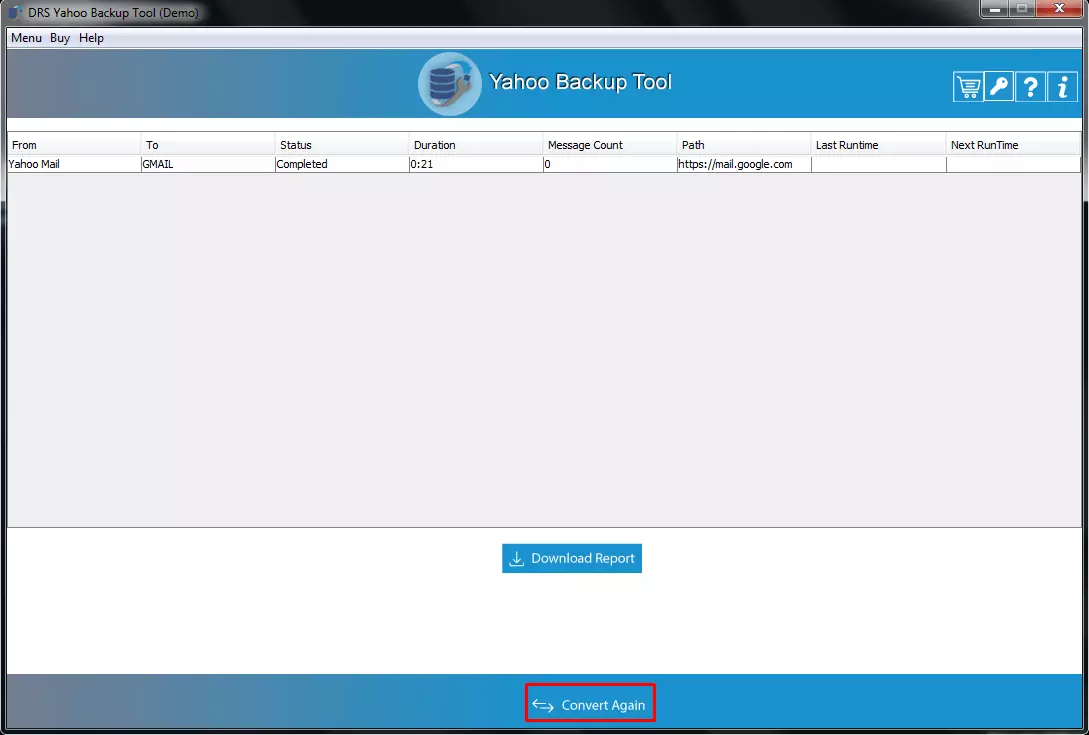Click the Duration column header
Screen dimensions: 1089x735
[476, 144]
